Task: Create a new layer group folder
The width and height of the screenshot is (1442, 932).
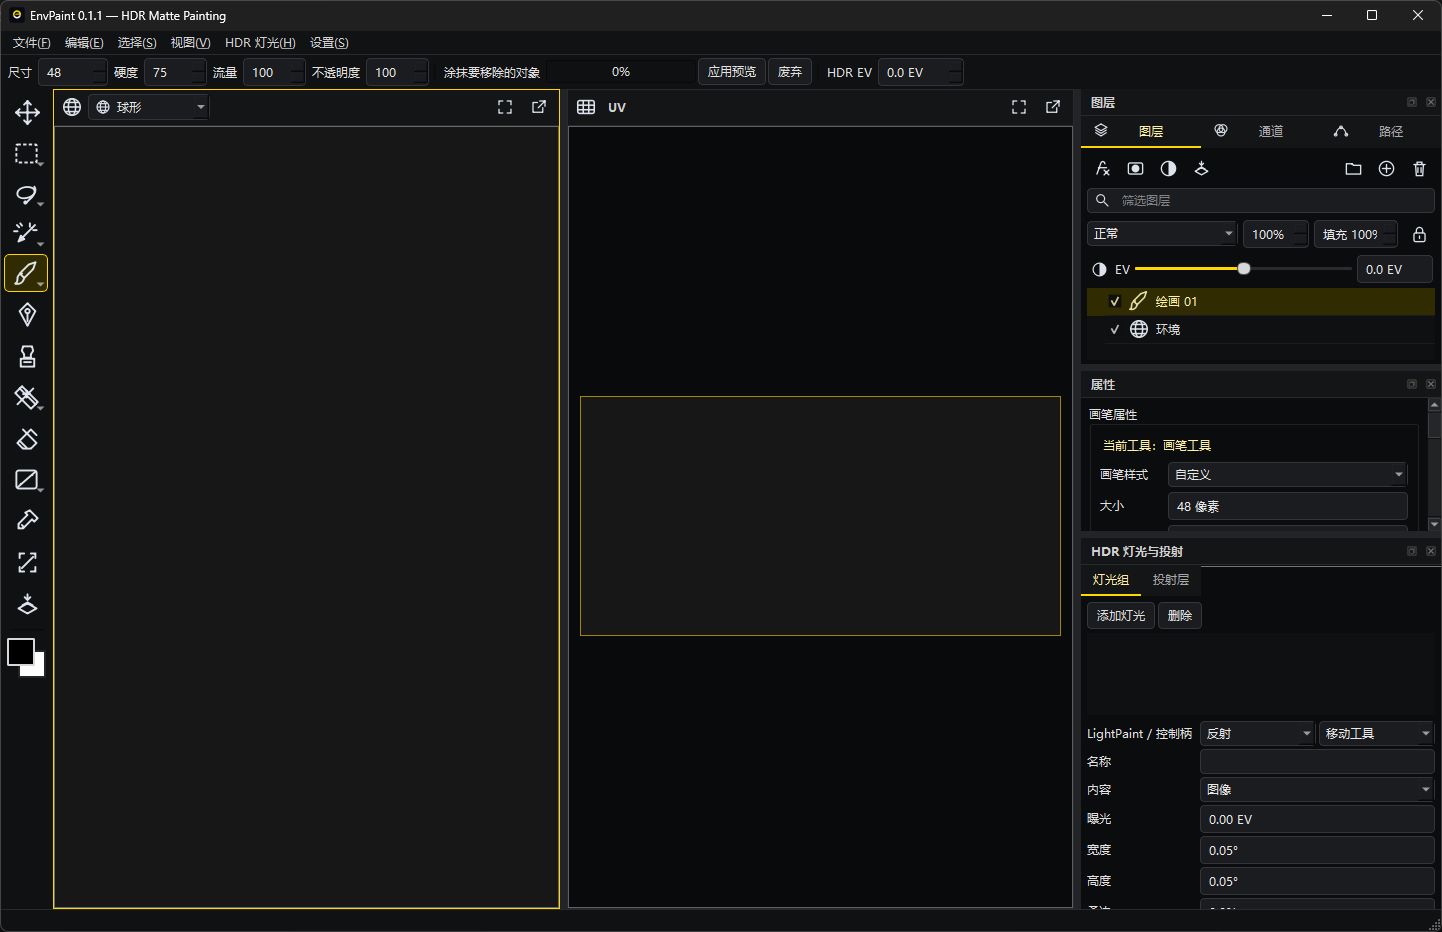Action: point(1353,169)
